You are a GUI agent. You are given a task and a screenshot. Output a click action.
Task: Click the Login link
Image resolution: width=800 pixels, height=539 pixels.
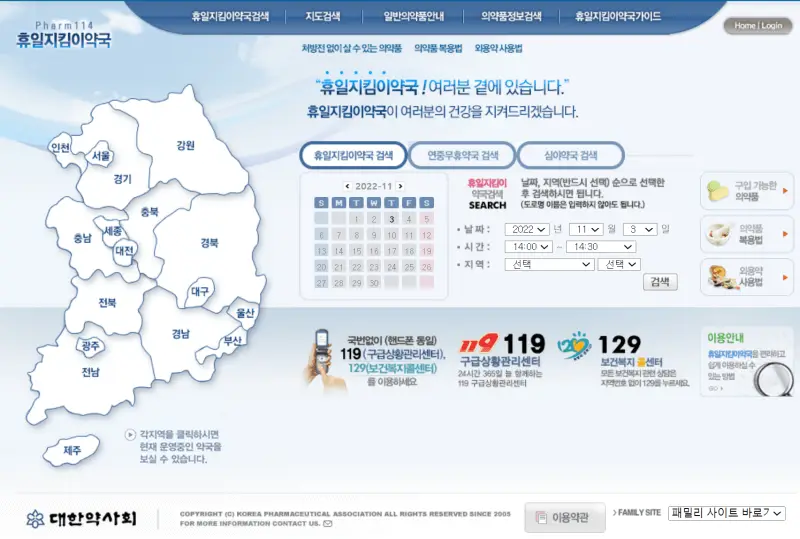click(771, 26)
